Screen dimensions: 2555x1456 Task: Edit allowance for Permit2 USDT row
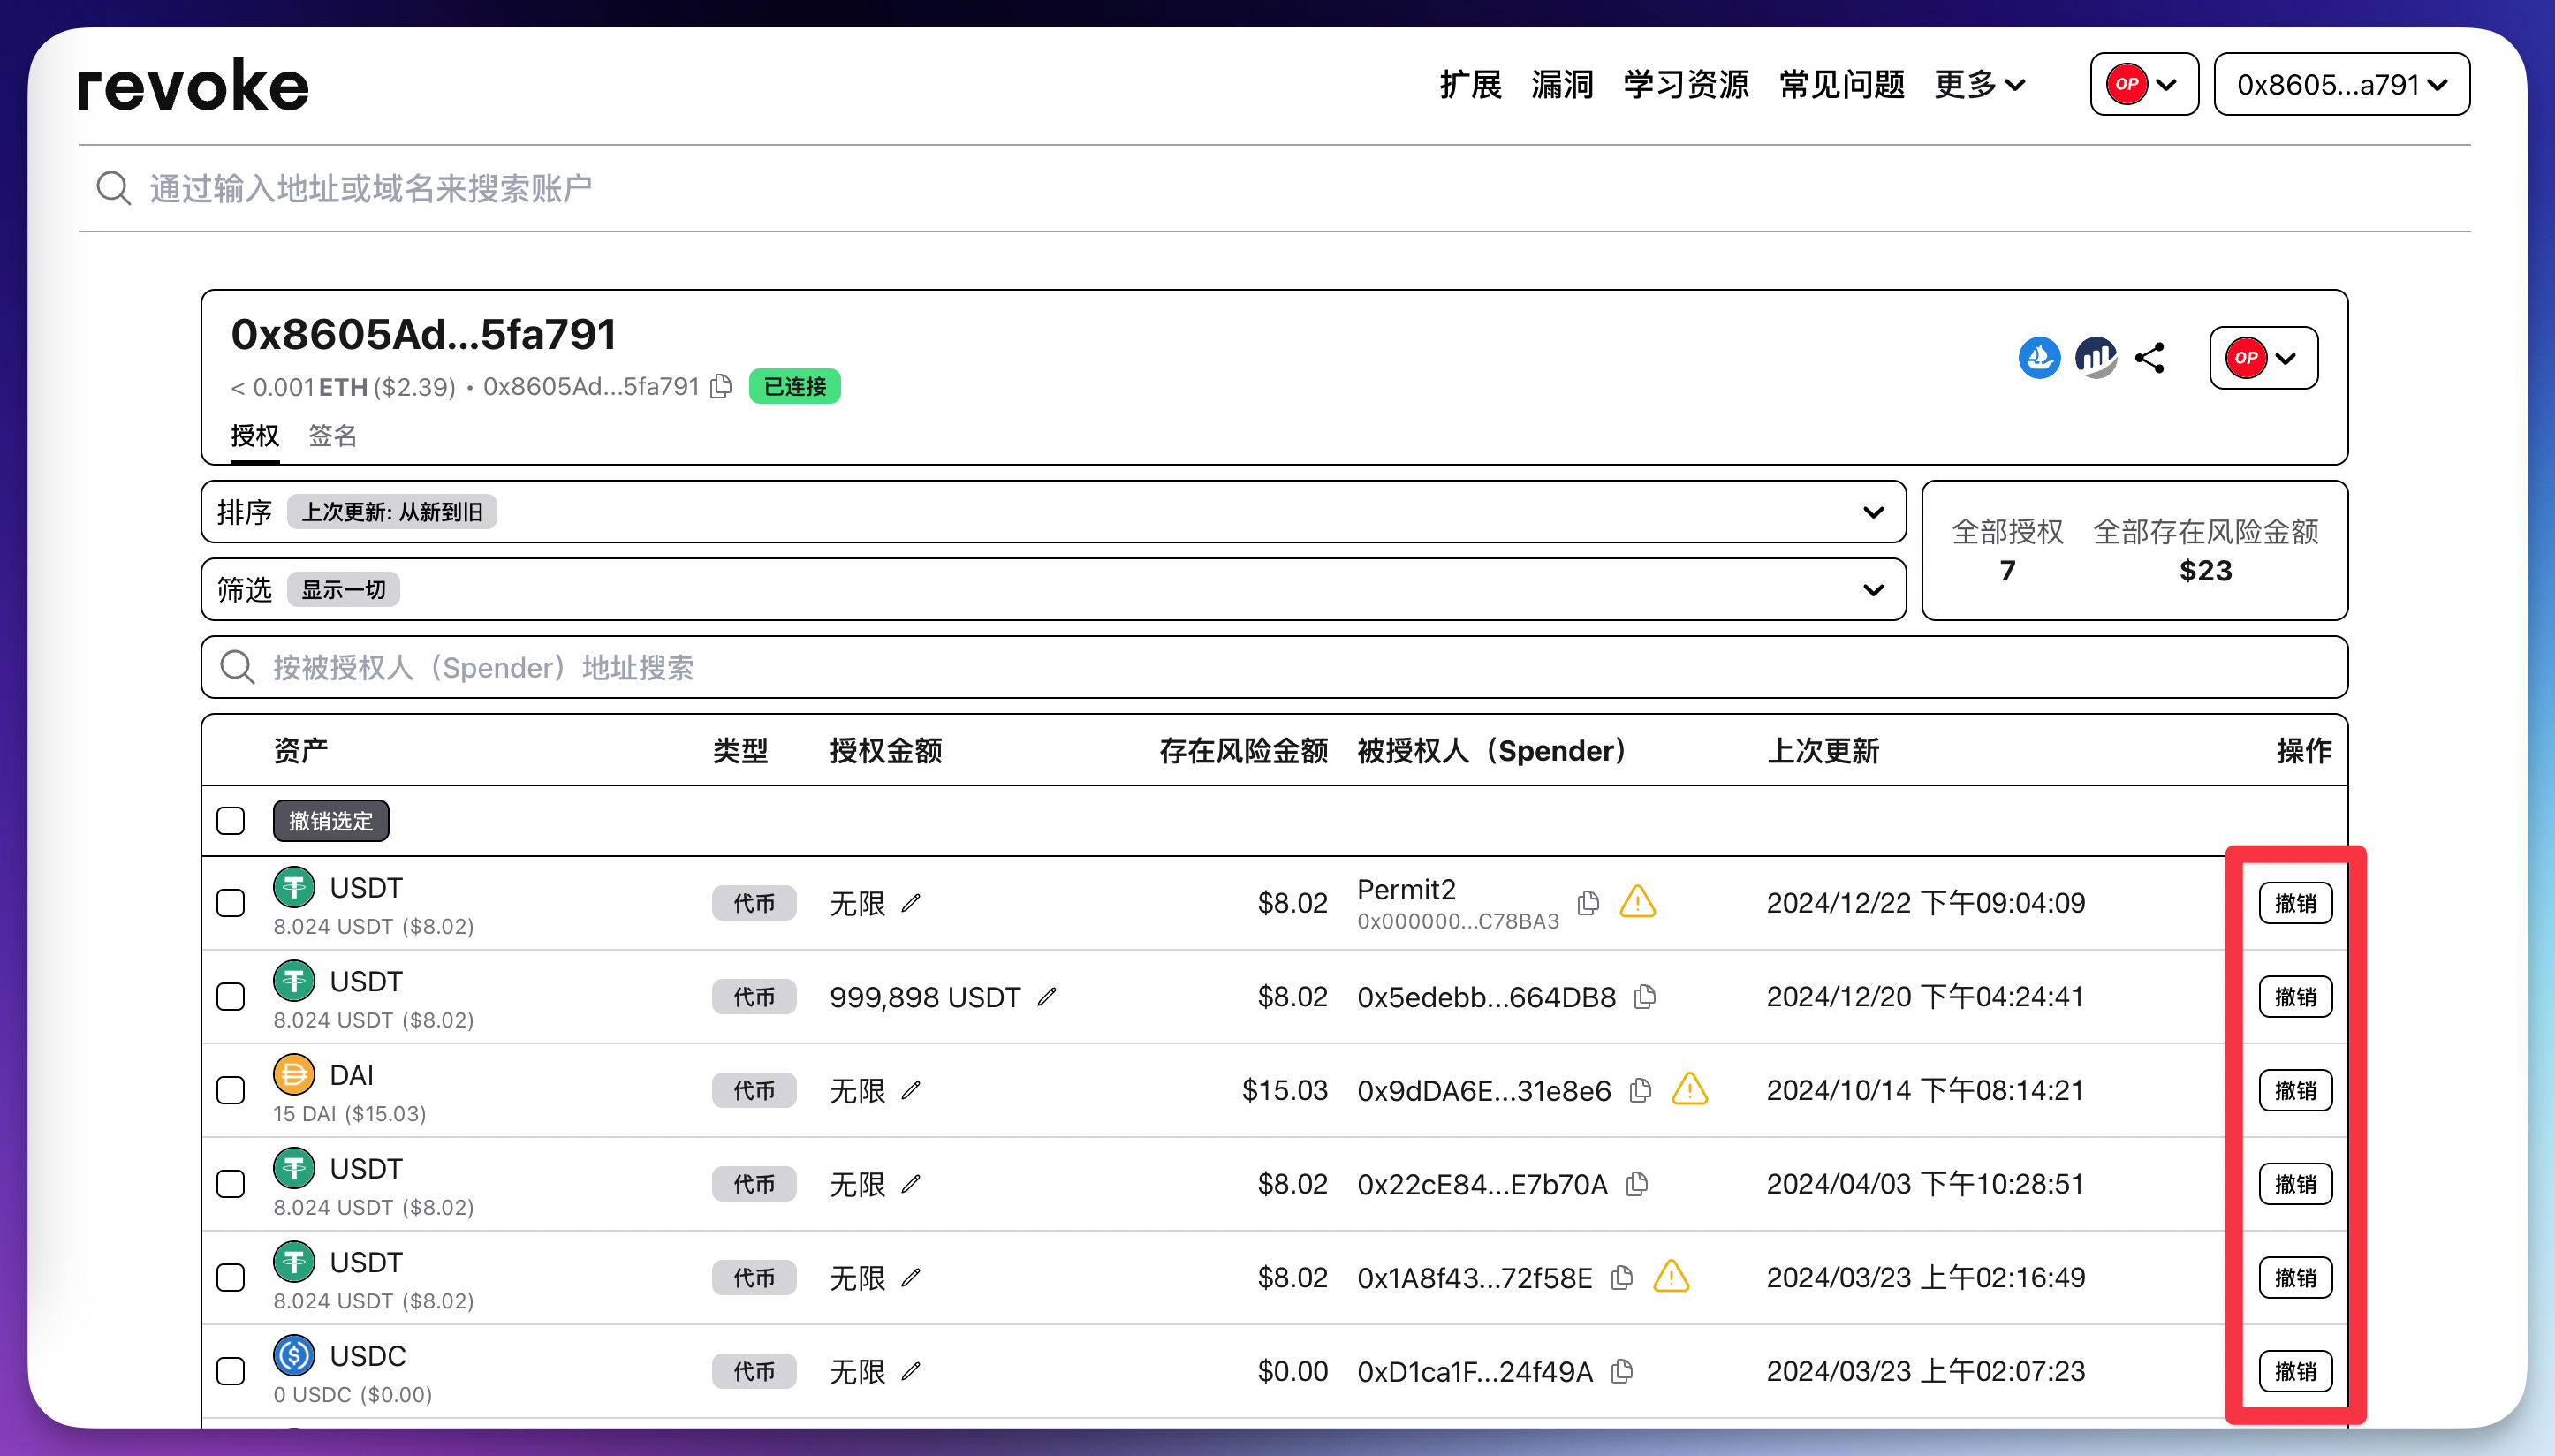tap(910, 903)
